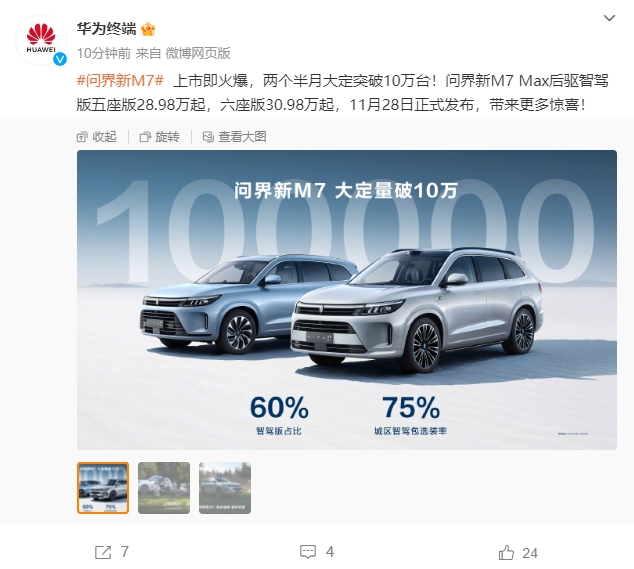Viewport: 634px width, 569px height.
Task: Open the #问界新M7# hashtag topic
Action: click(x=120, y=81)
